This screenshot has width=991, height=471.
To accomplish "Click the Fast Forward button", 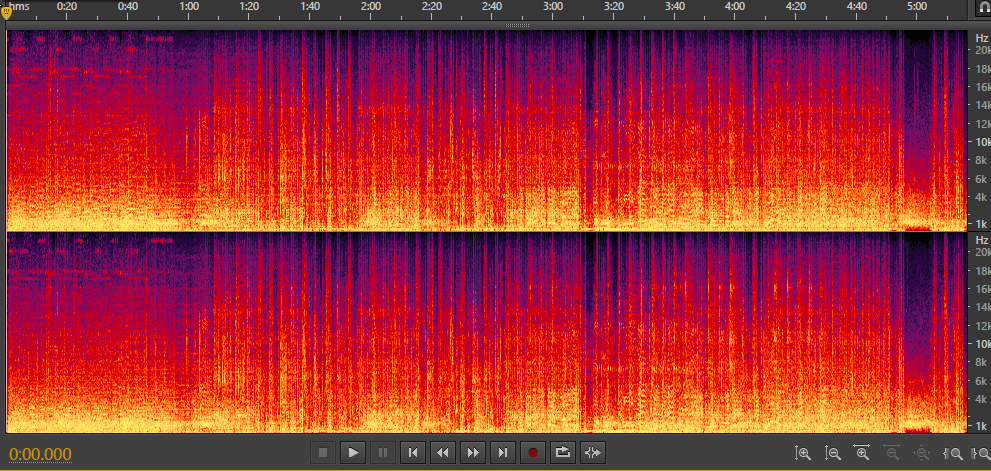I will (x=473, y=453).
